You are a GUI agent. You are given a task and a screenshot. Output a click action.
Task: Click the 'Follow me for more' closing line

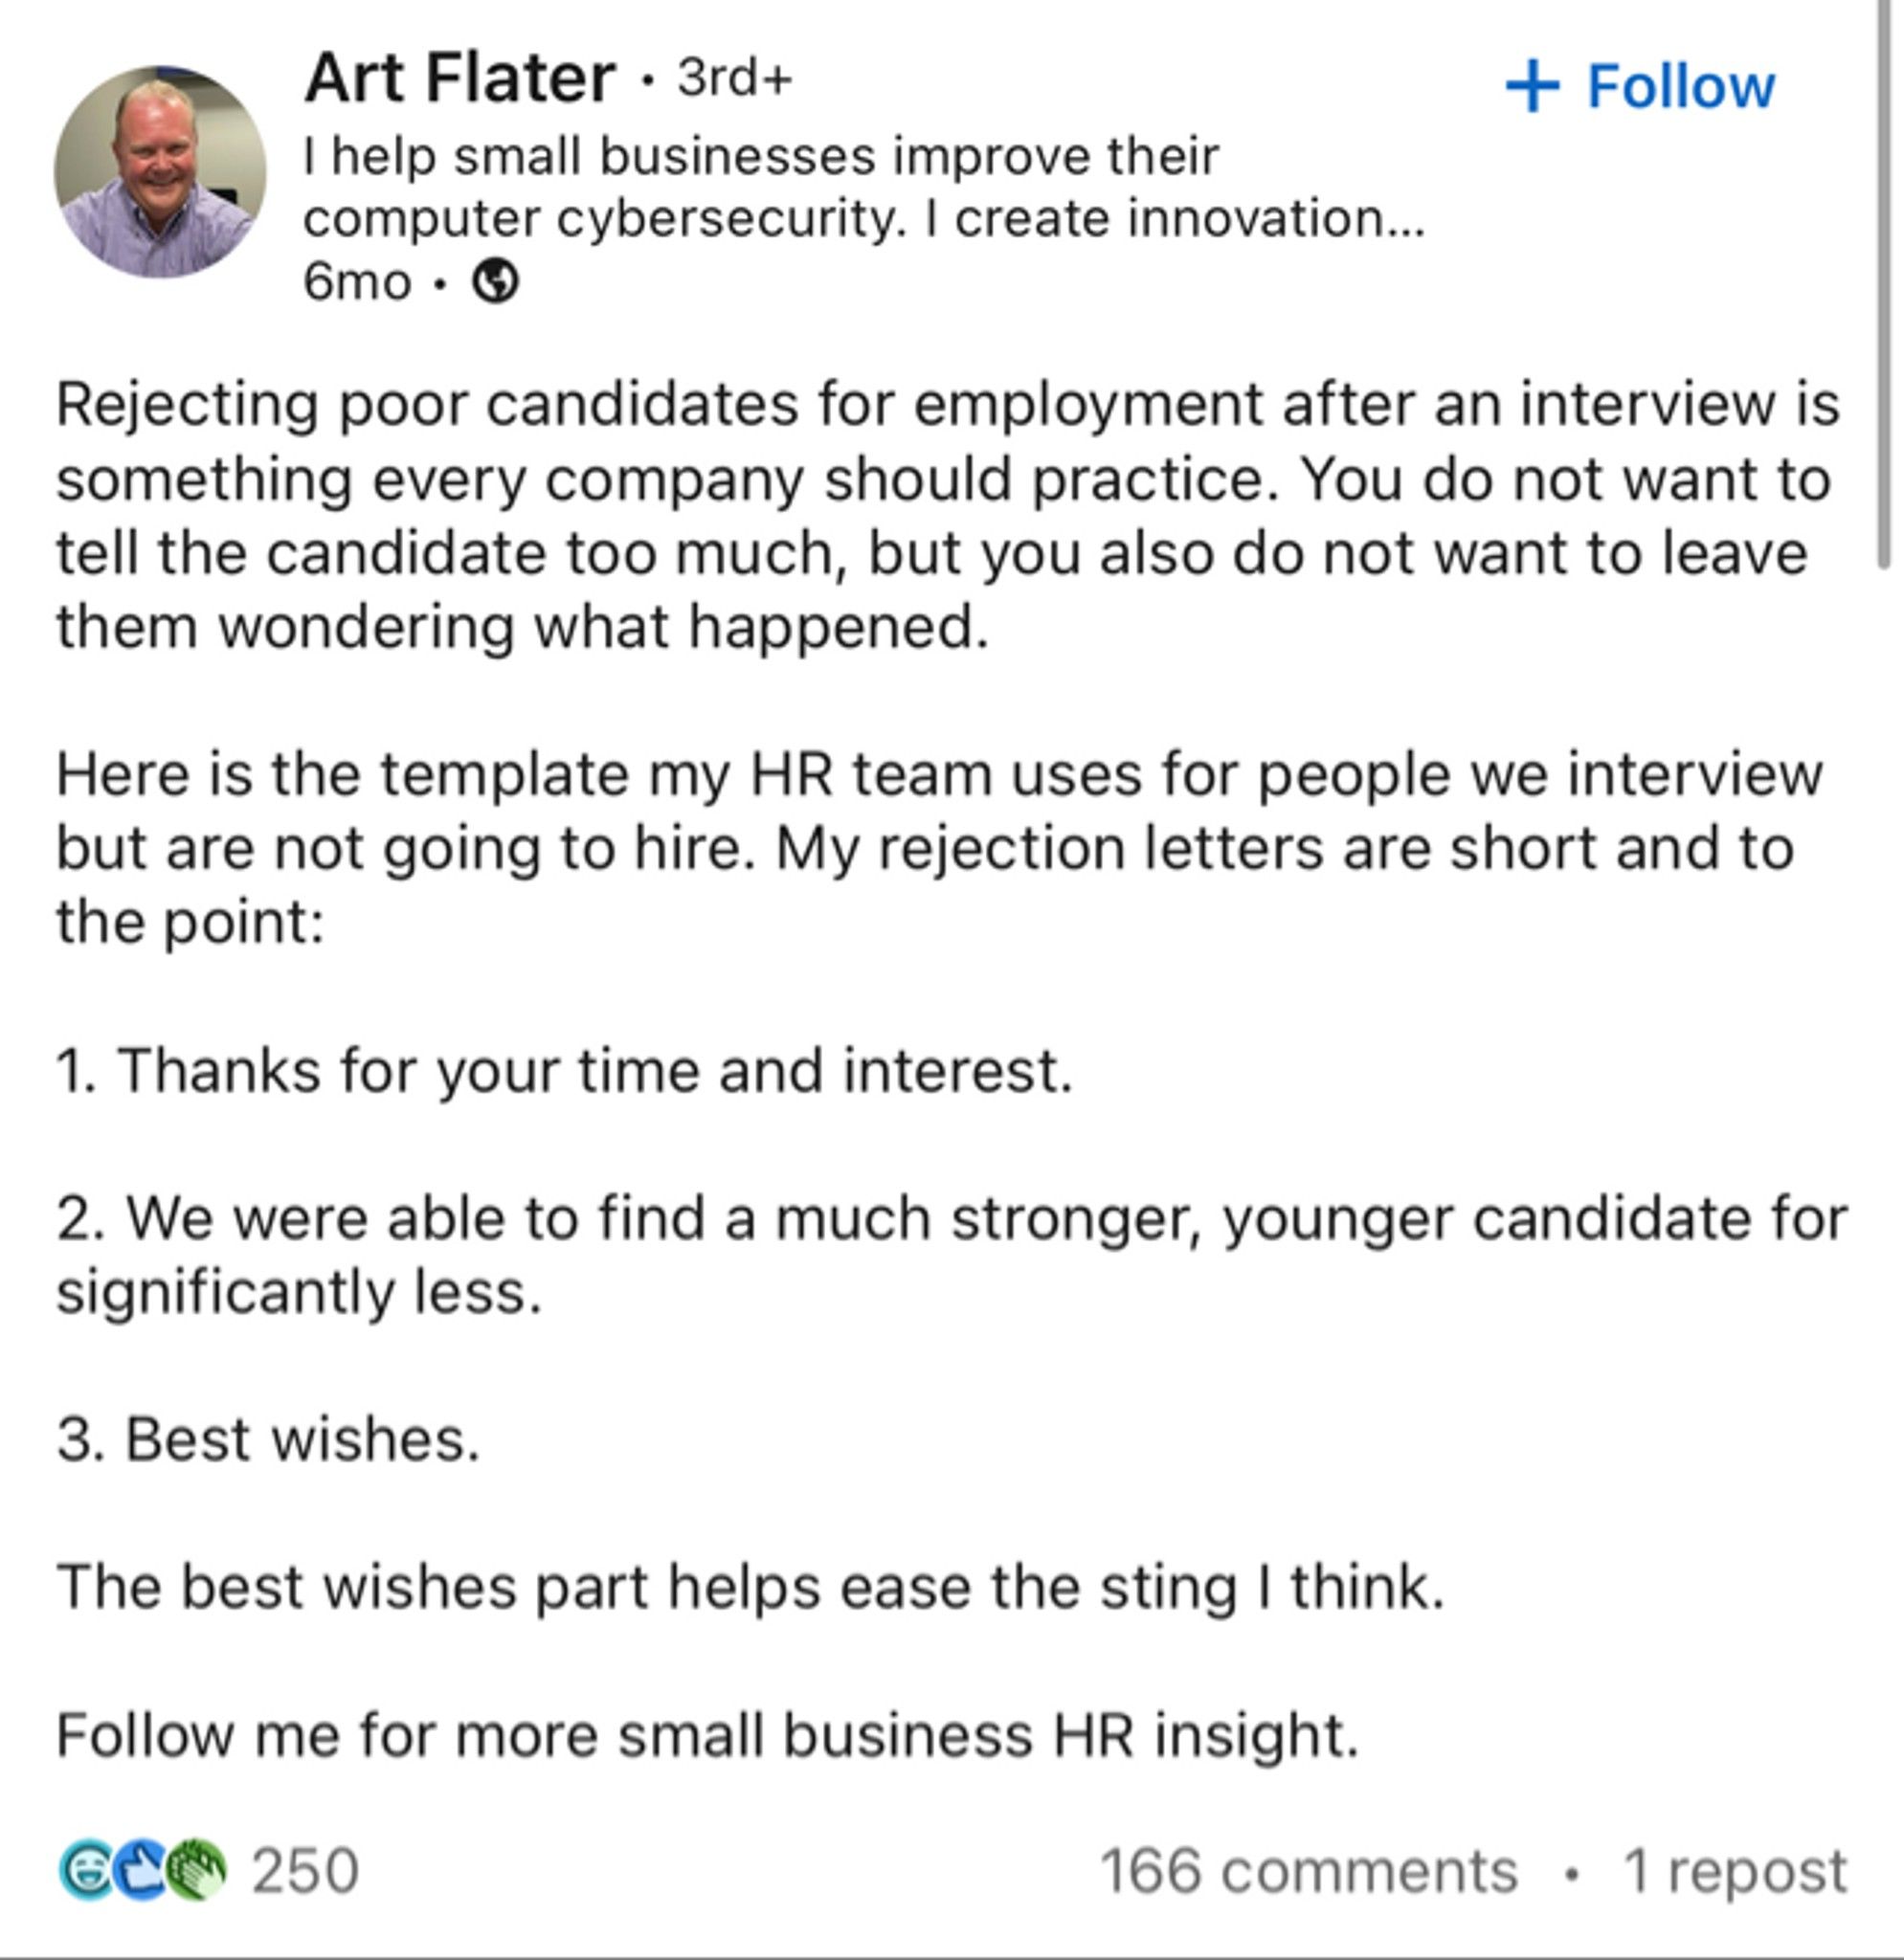pos(708,1735)
